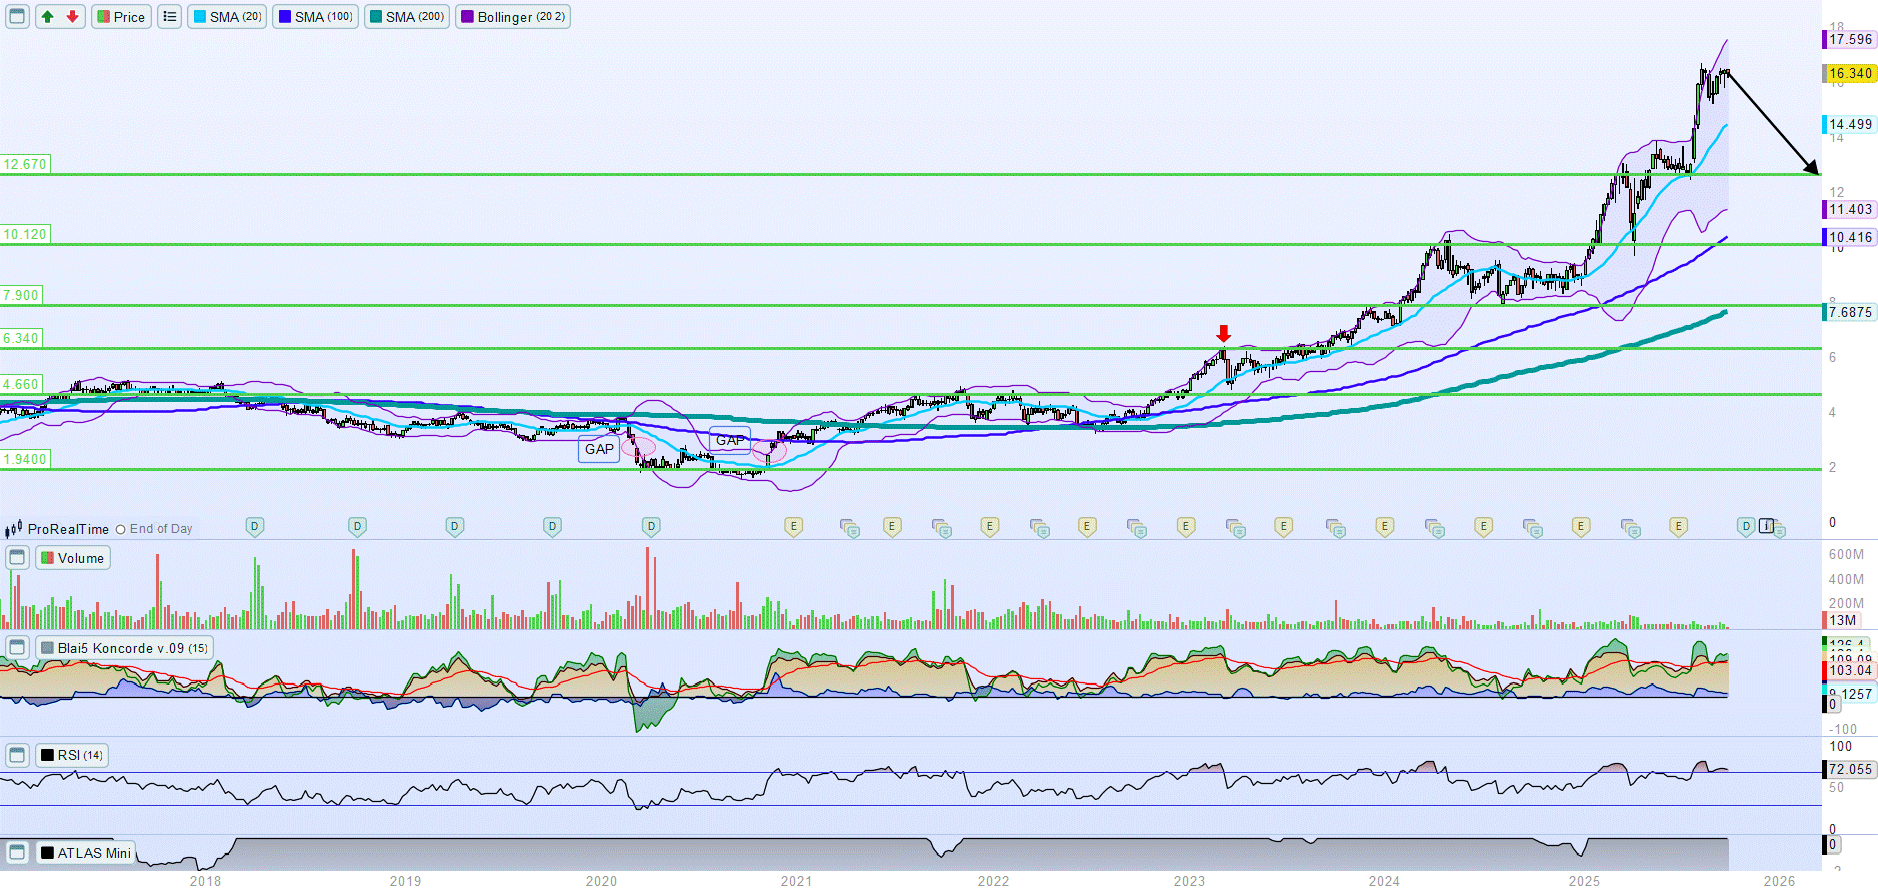Open the SMA (20) indicator settings
The width and height of the screenshot is (1878, 888).
click(228, 17)
